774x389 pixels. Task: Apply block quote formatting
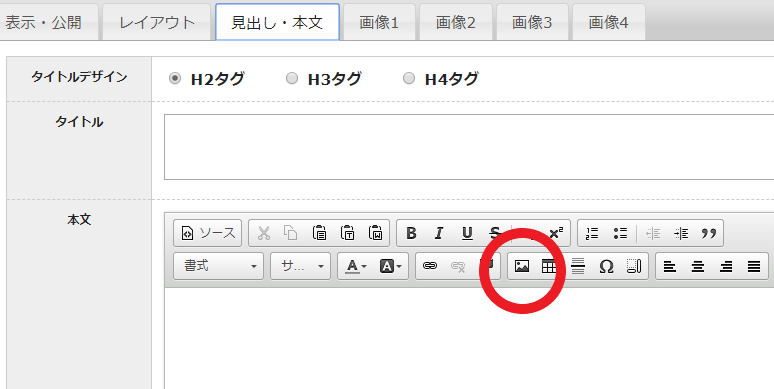click(x=709, y=233)
